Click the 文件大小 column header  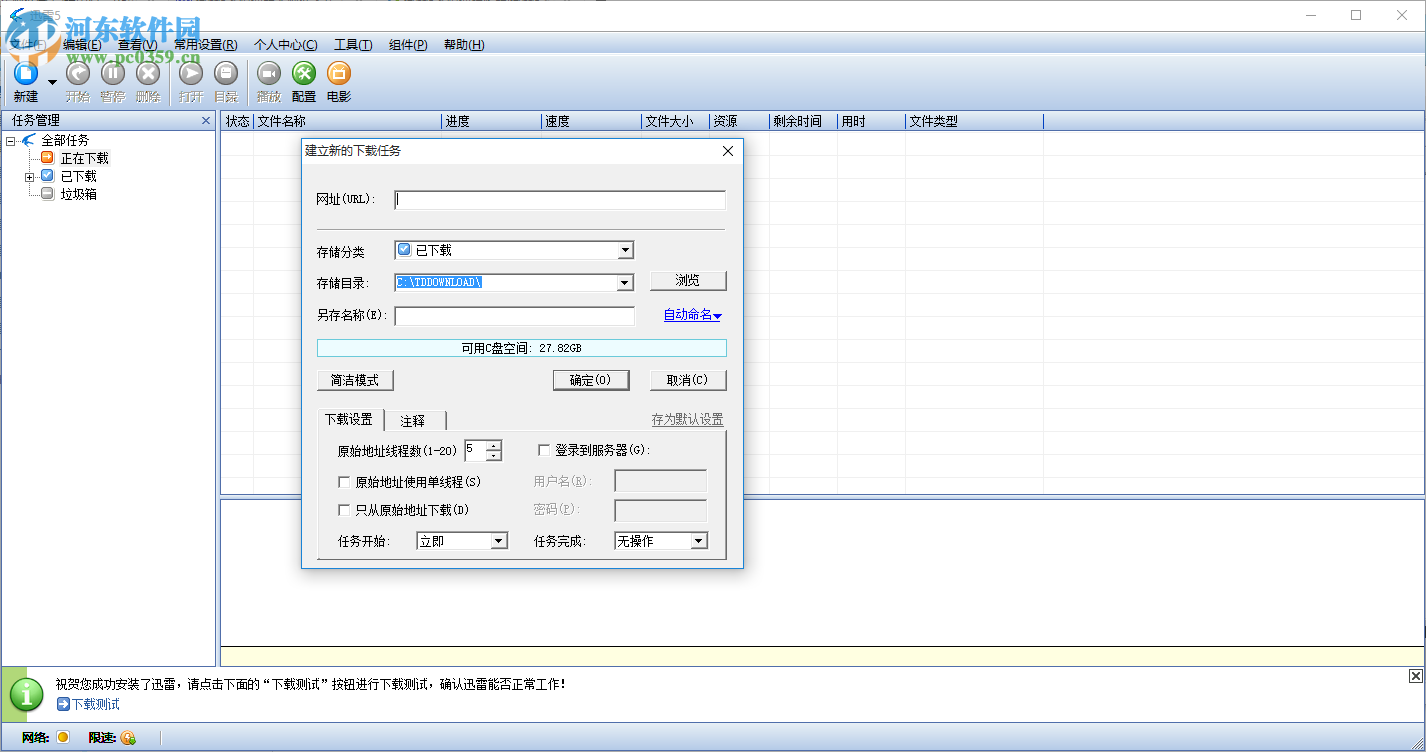click(x=675, y=121)
